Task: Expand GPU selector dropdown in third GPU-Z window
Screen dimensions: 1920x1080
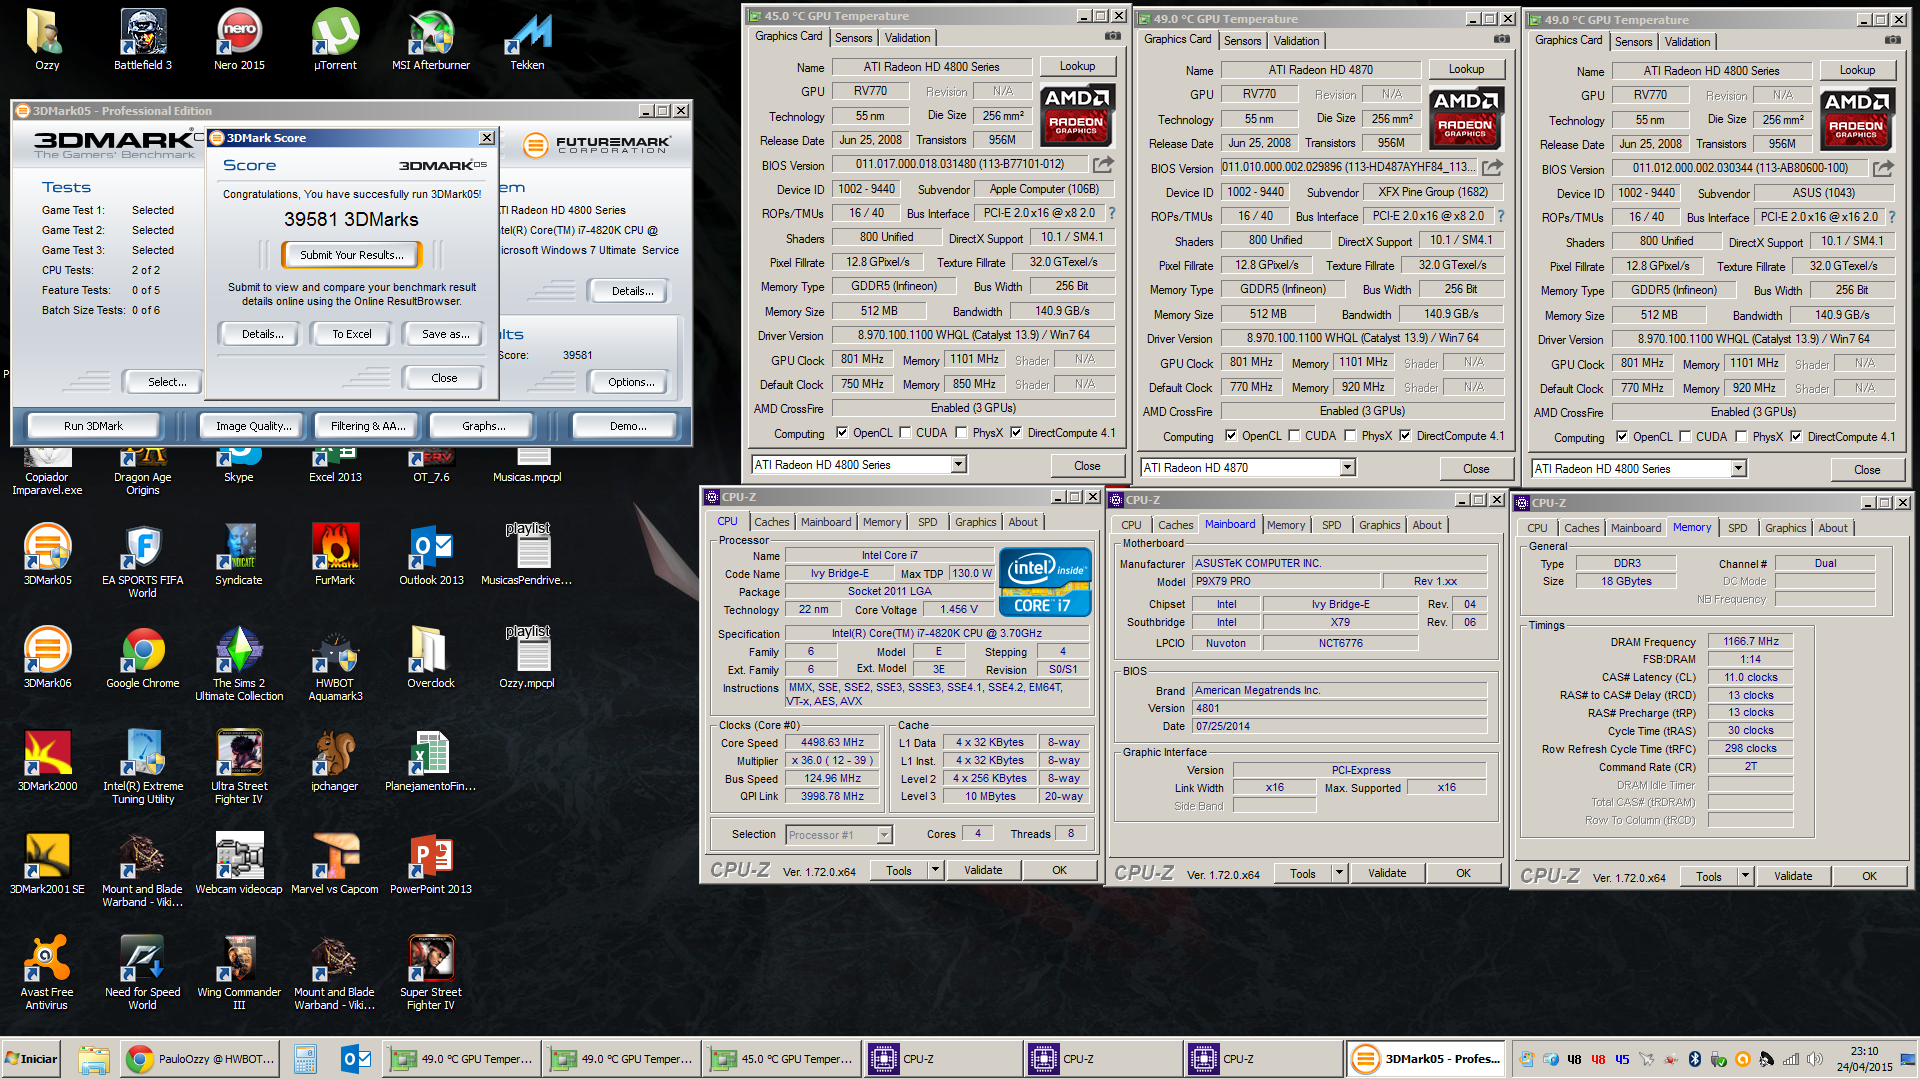Action: click(1738, 469)
